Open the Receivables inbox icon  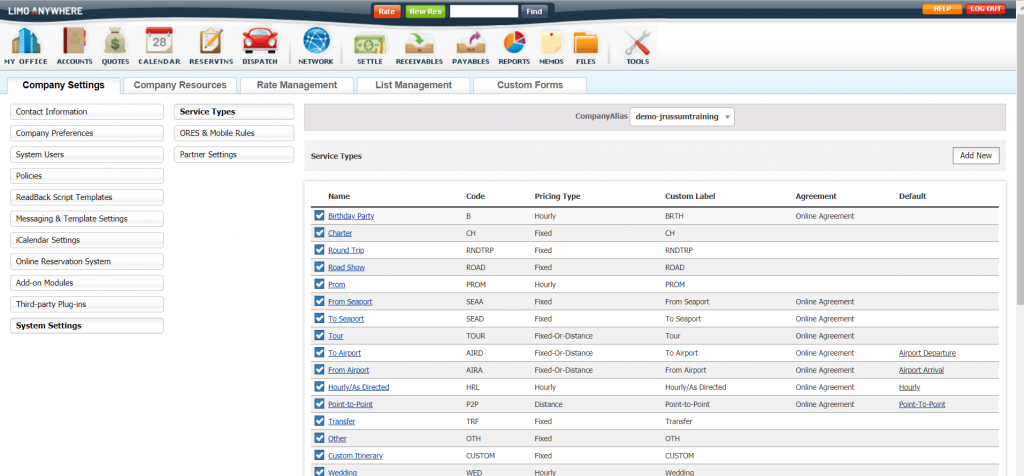(x=419, y=46)
